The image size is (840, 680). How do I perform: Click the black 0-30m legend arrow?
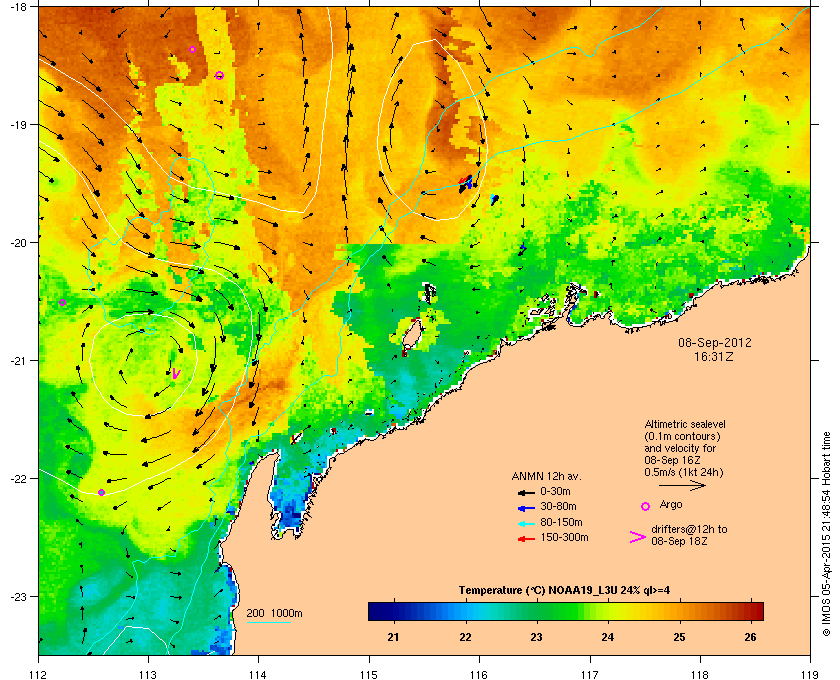[526, 492]
